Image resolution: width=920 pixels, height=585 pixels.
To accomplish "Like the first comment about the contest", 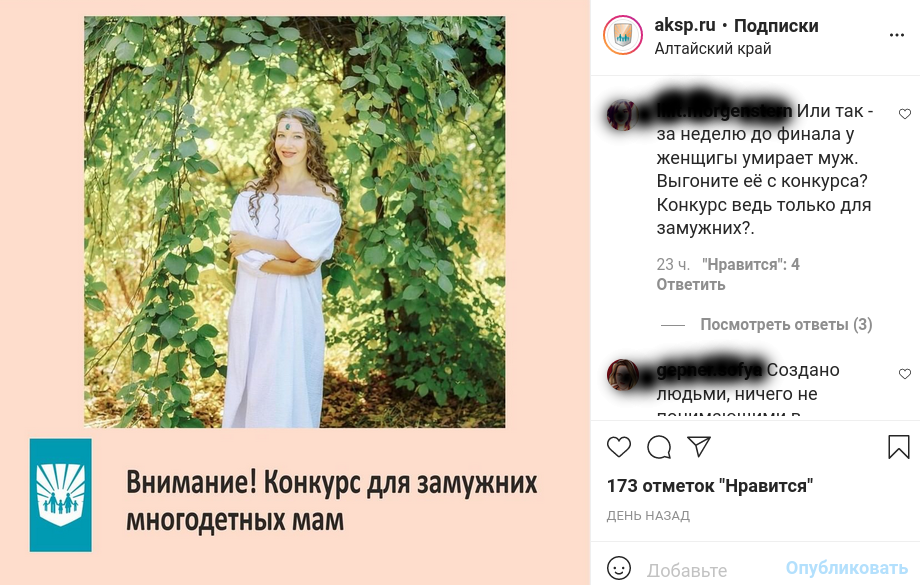I will tap(905, 114).
